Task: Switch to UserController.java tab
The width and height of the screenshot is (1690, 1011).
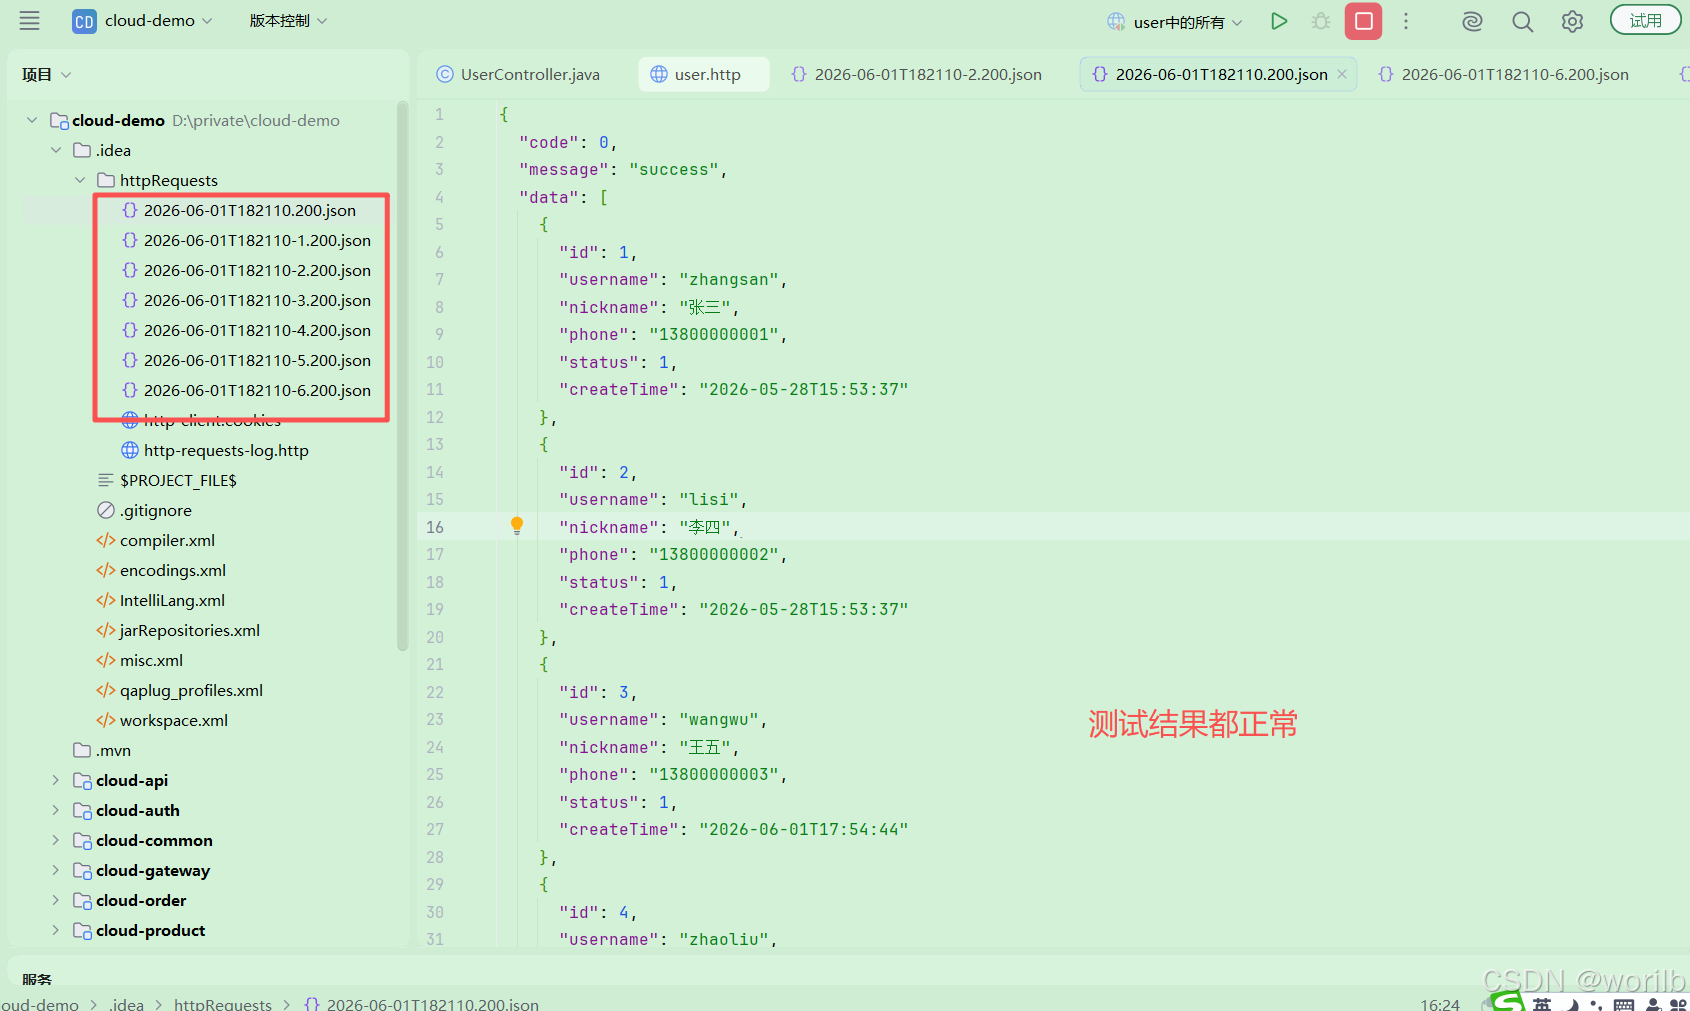Action: pos(519,74)
